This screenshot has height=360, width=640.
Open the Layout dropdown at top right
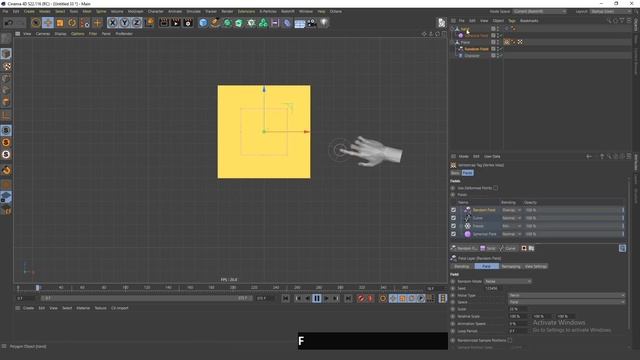click(x=611, y=11)
